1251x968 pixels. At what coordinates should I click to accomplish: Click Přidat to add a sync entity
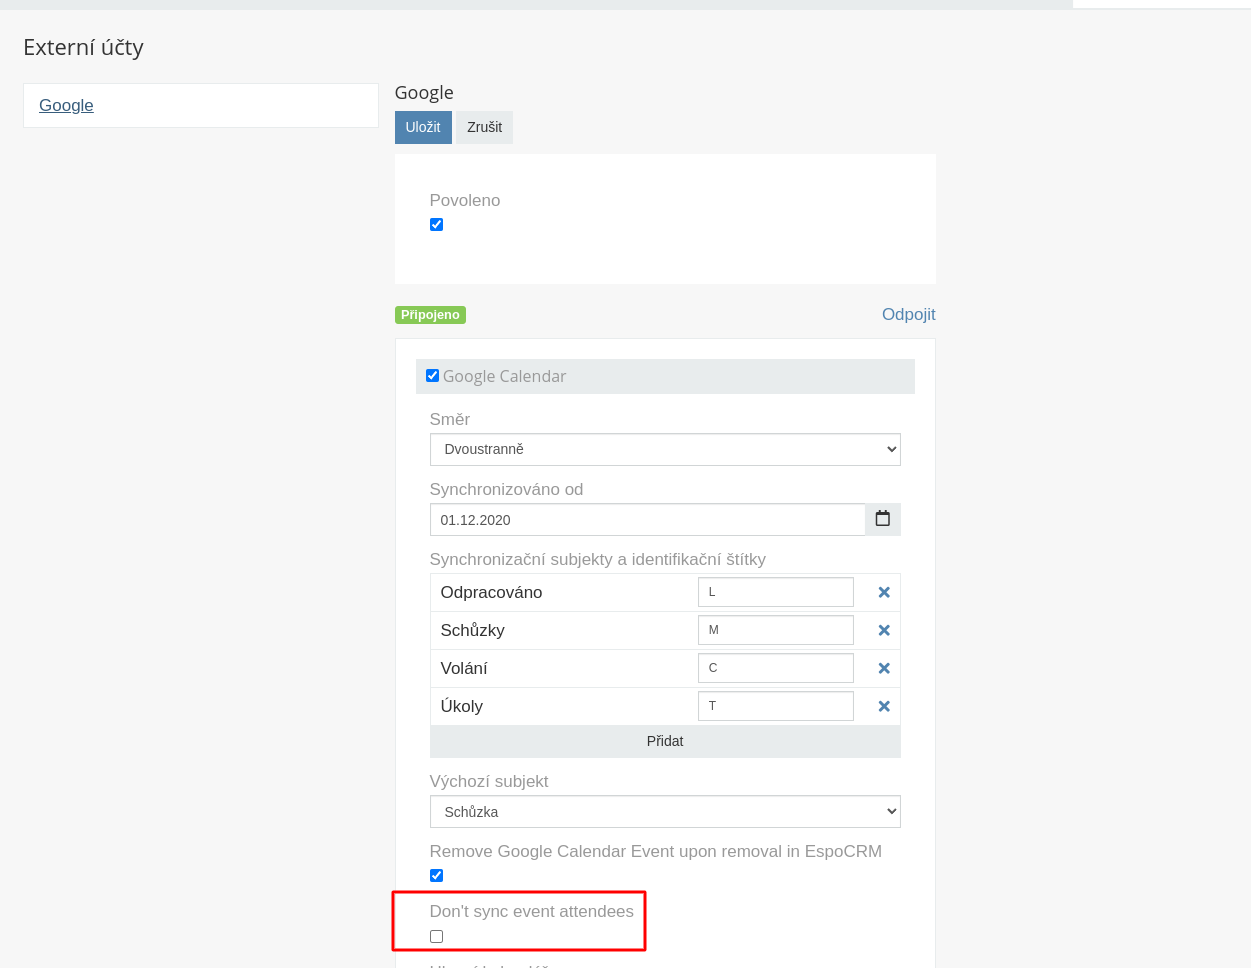665,741
